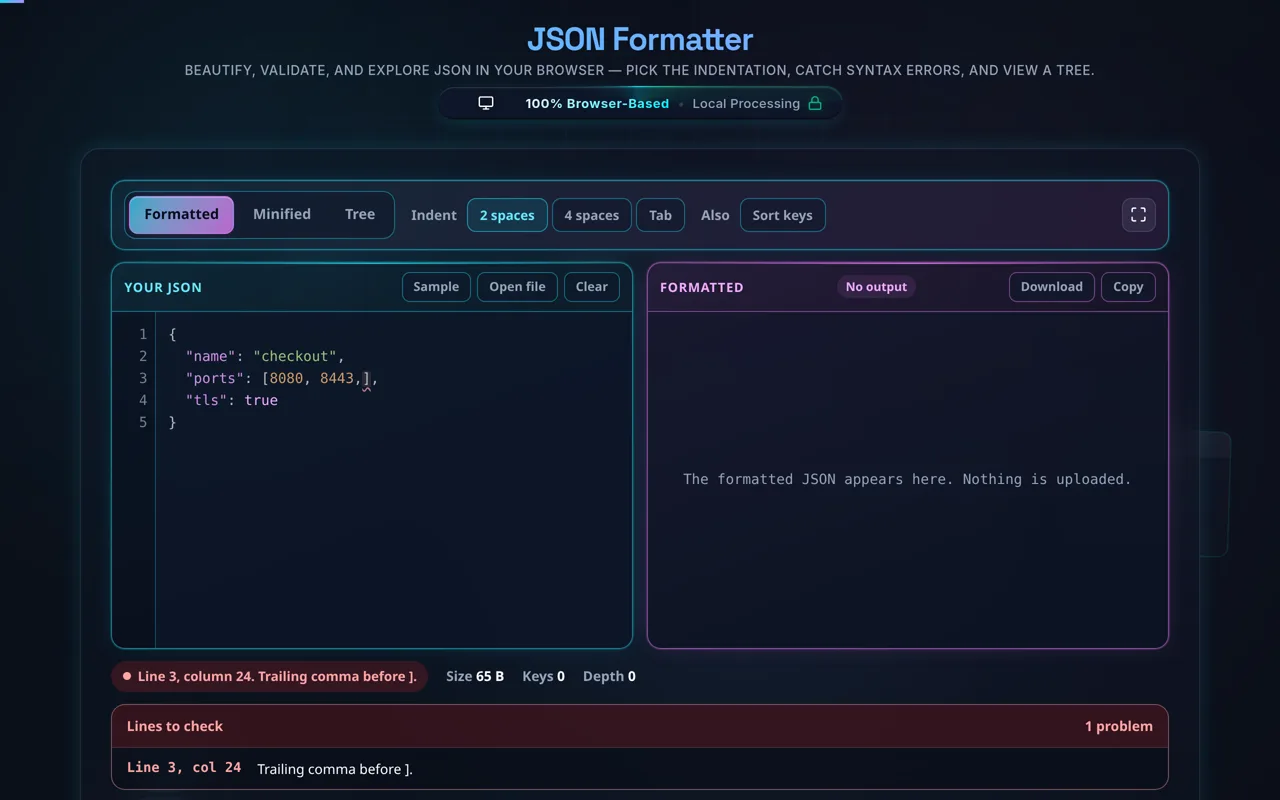Switch to the Formatted view tab

181,215
